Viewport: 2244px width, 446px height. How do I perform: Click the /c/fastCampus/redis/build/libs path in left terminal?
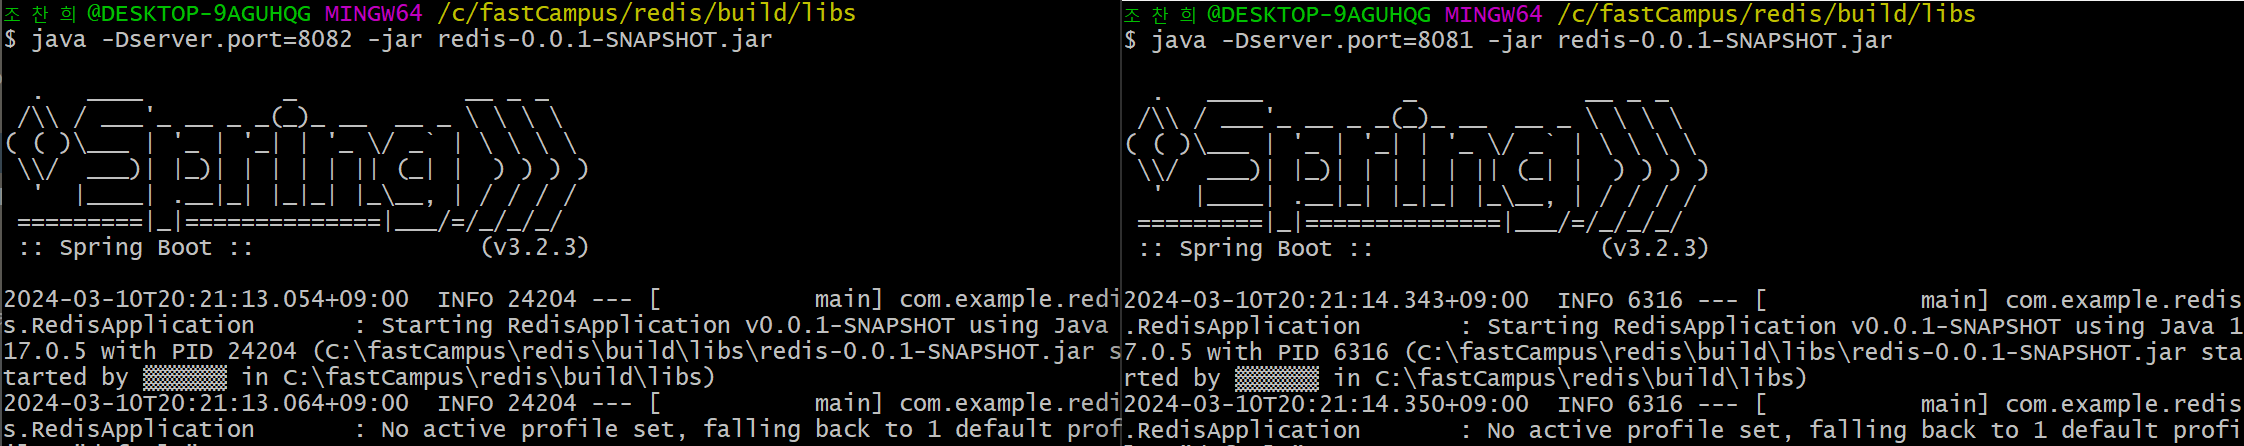(647, 14)
